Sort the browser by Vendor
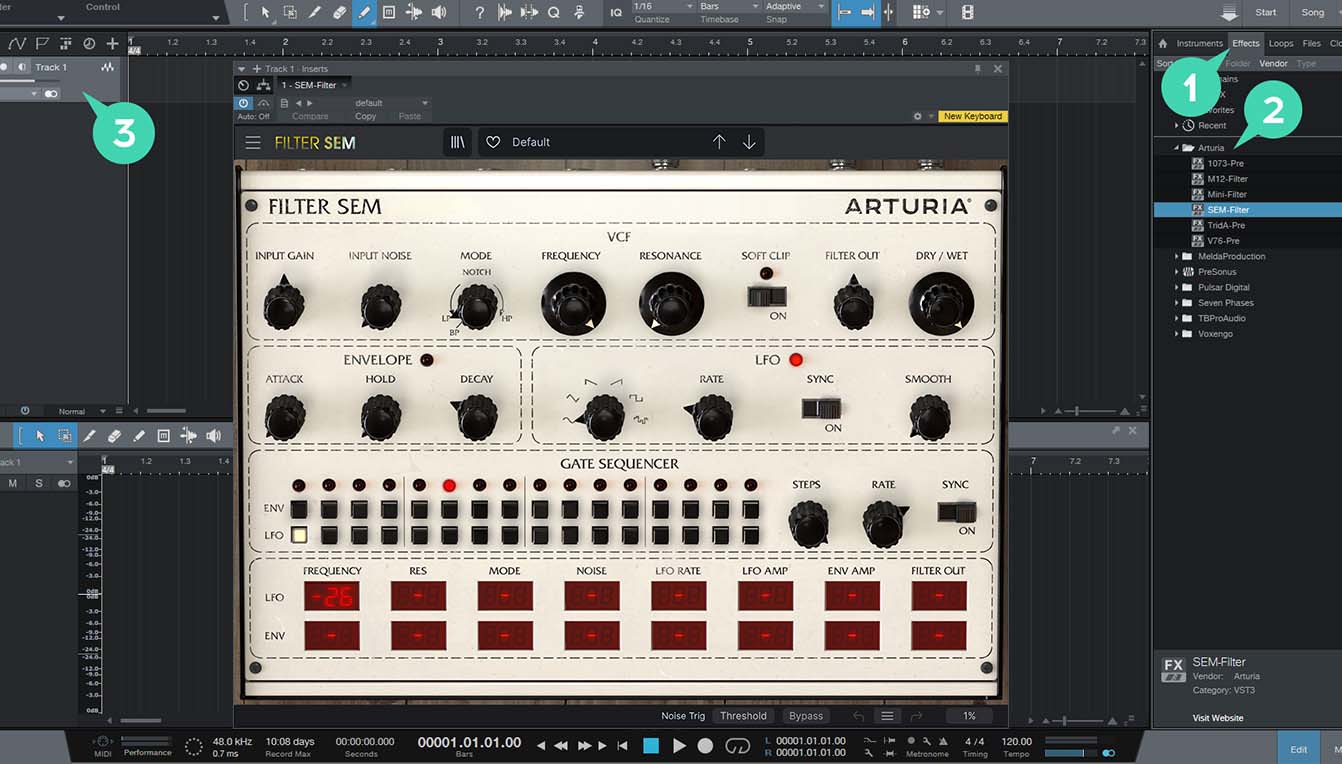This screenshot has width=1342, height=764. click(x=1273, y=63)
